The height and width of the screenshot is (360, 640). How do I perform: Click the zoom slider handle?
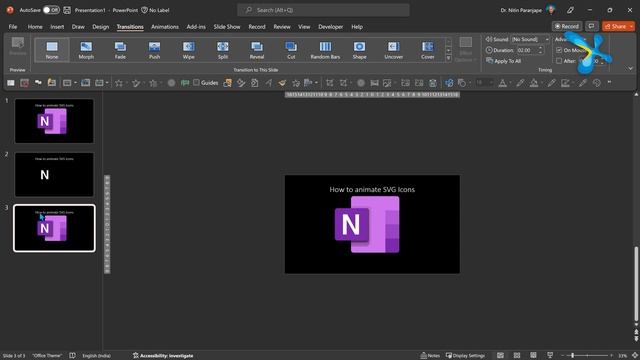click(573, 356)
